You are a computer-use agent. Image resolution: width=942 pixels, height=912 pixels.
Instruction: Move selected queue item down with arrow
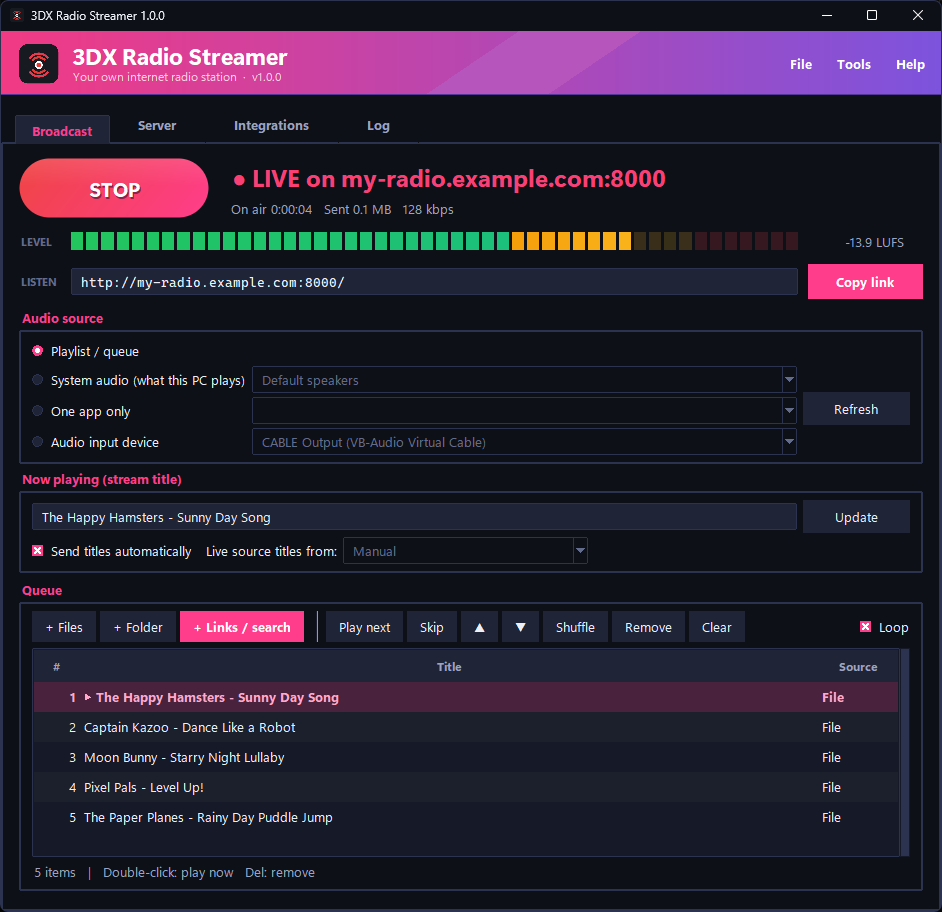[520, 627]
